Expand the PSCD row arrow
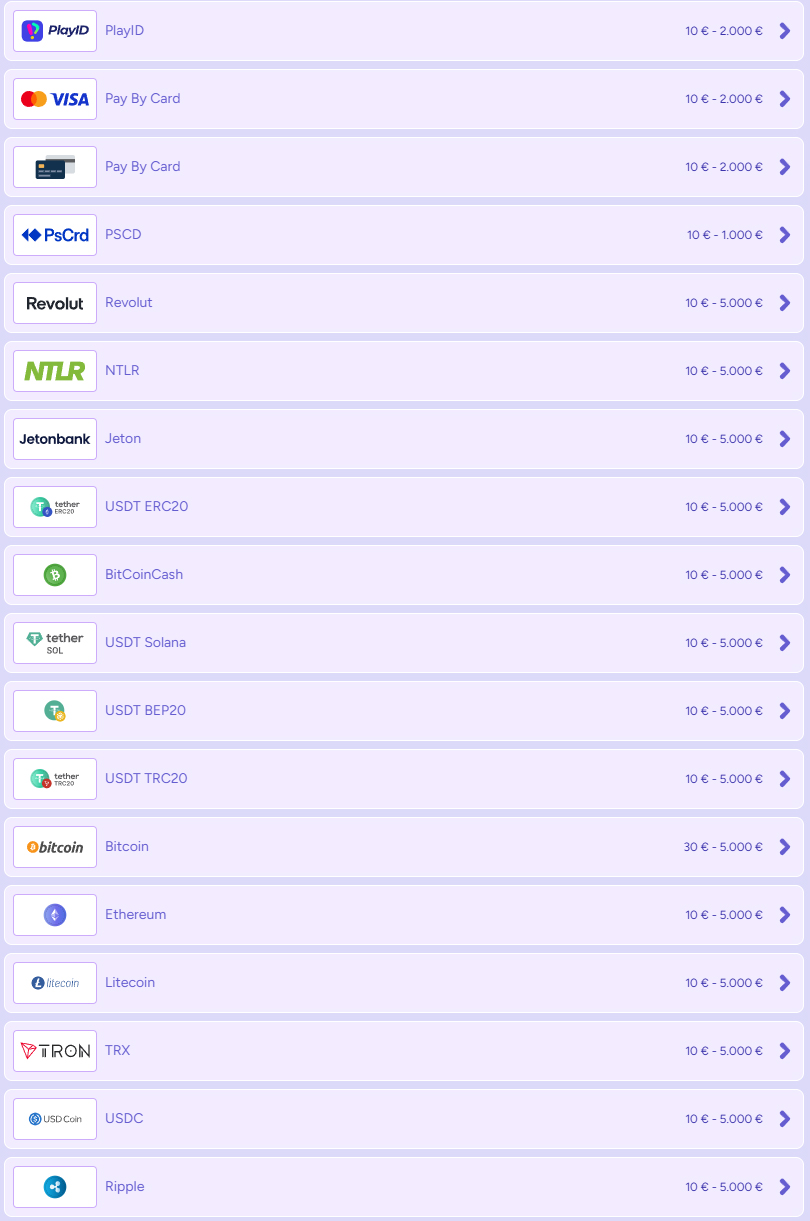Screen dimensions: 810x1221 pyautogui.click(x=785, y=235)
